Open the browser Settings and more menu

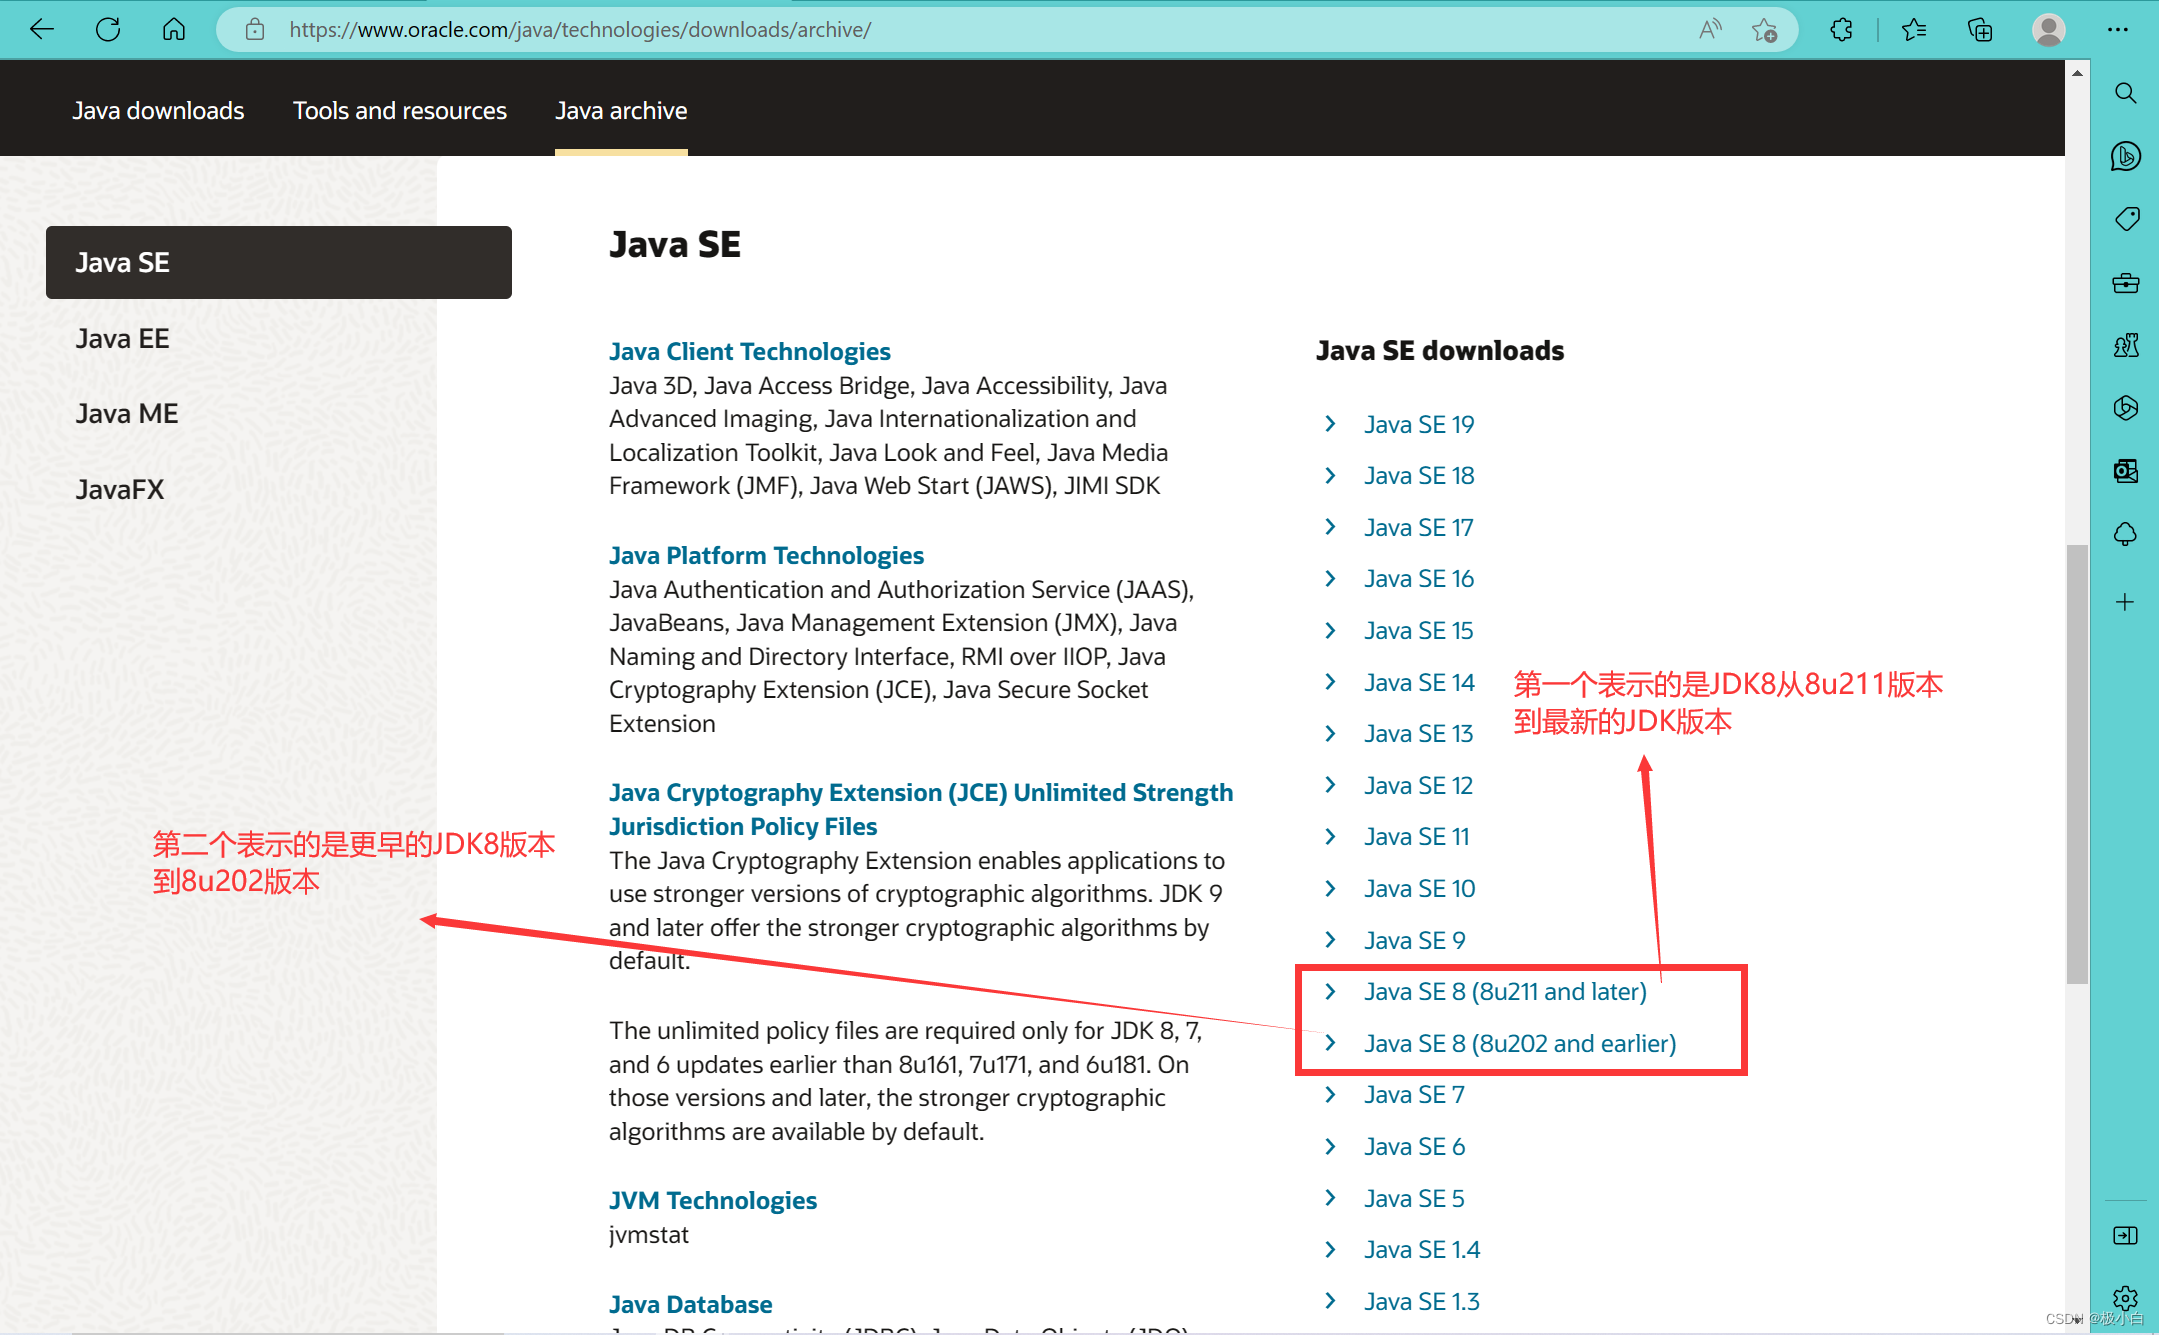point(2118,30)
